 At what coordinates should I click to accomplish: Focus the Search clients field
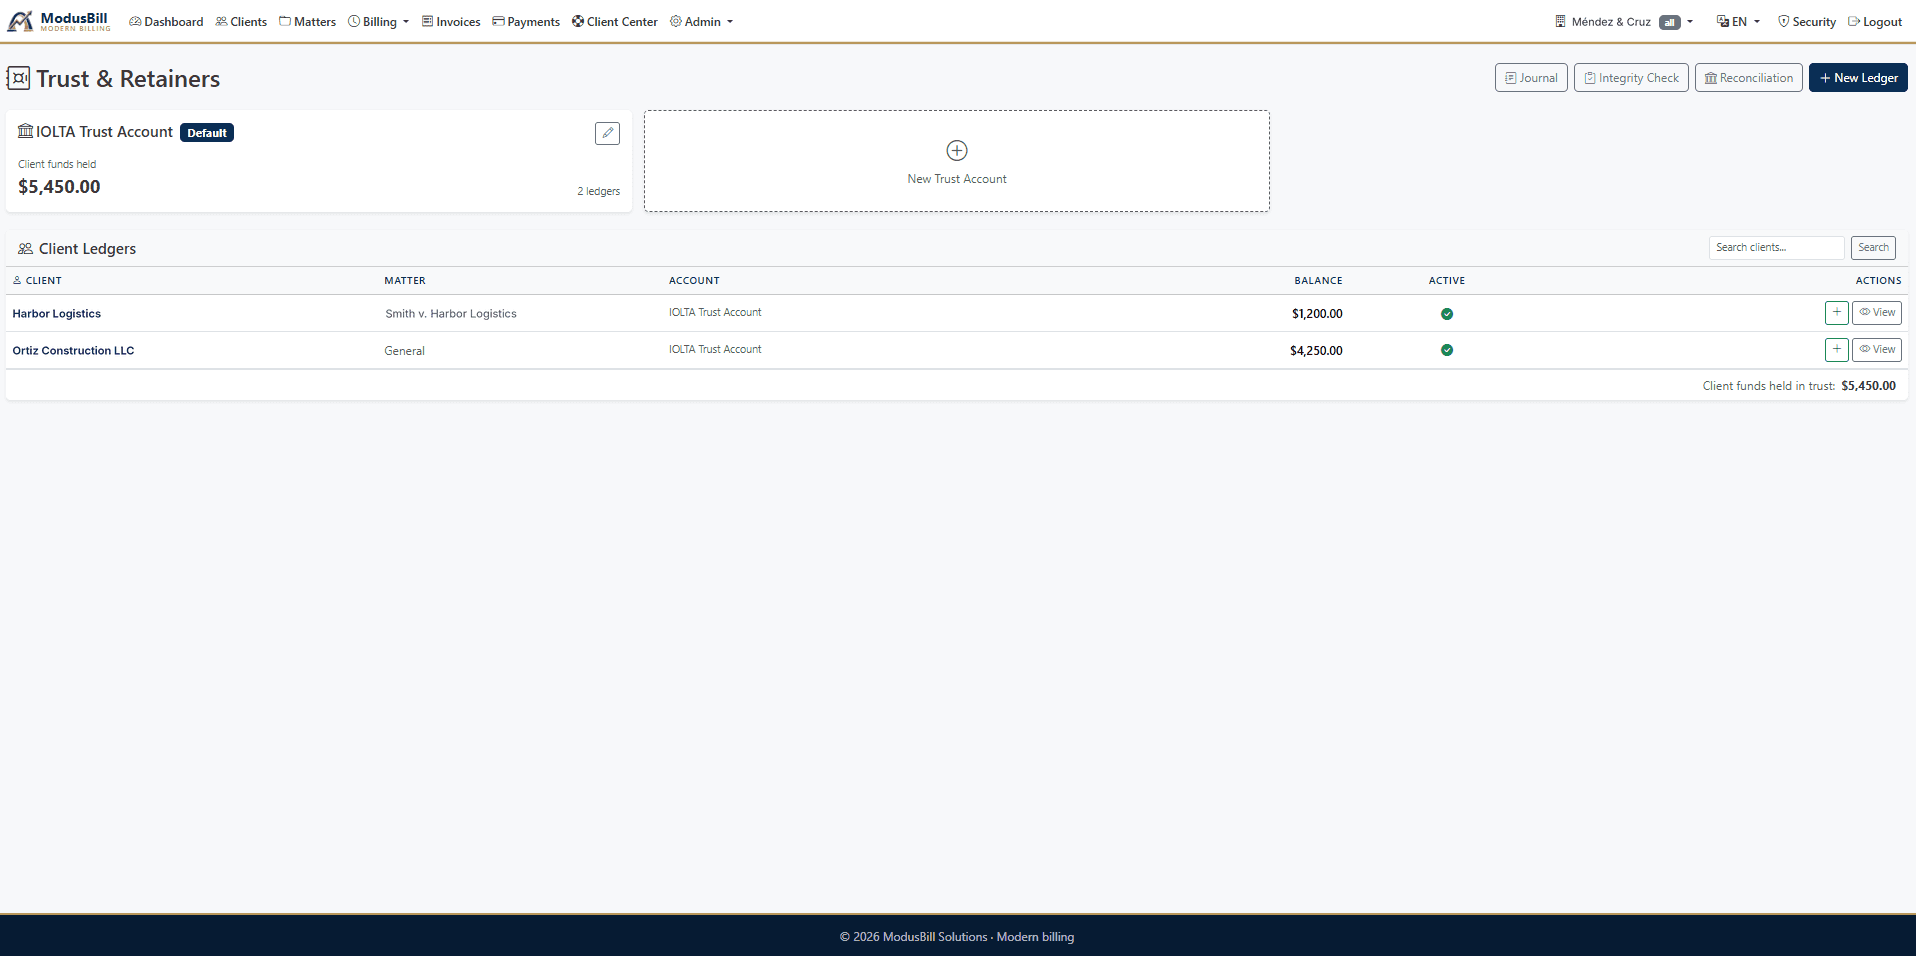tap(1776, 248)
